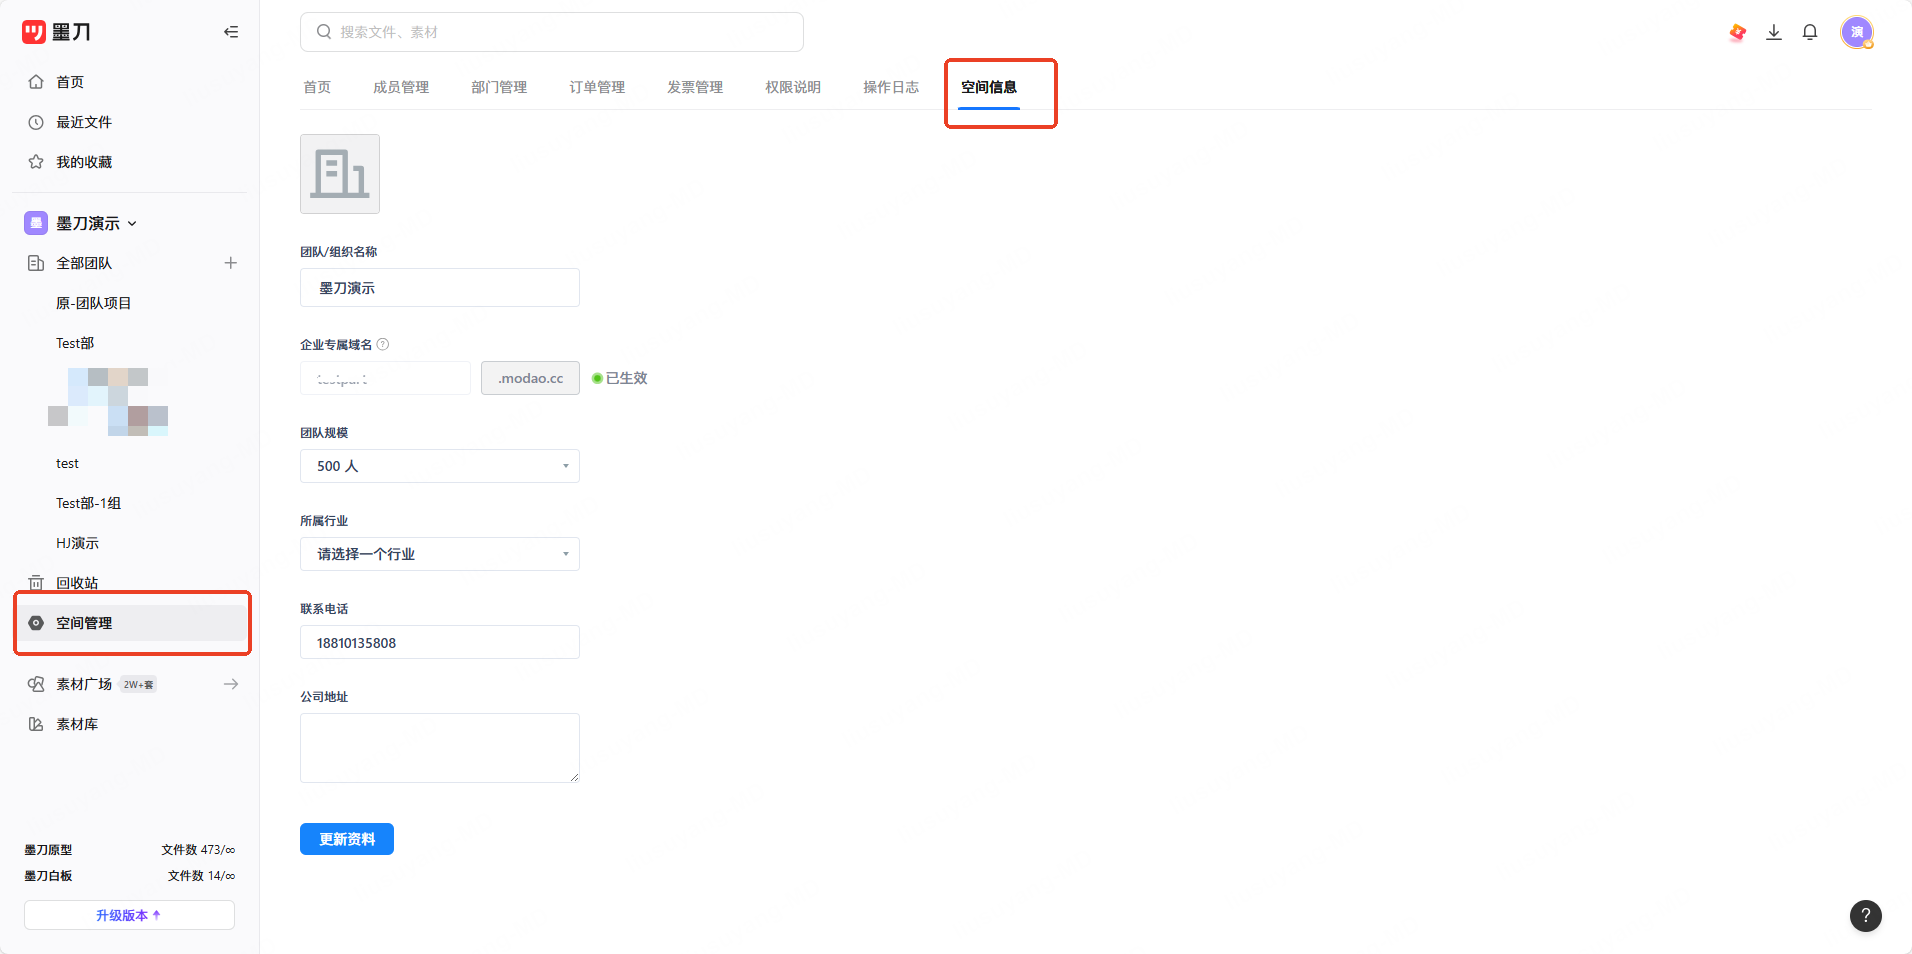Click the team logo building image
The image size is (1912, 954).
340,174
